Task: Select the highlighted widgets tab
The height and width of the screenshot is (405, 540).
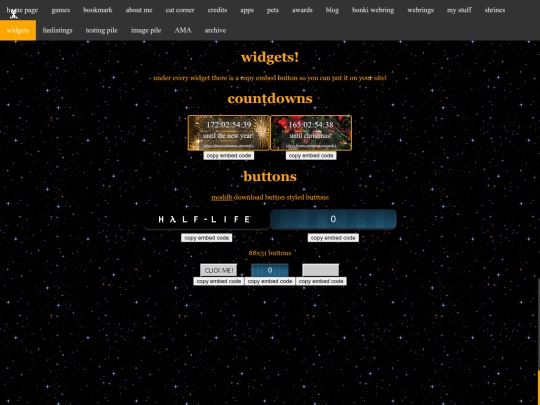Action: 18,30
